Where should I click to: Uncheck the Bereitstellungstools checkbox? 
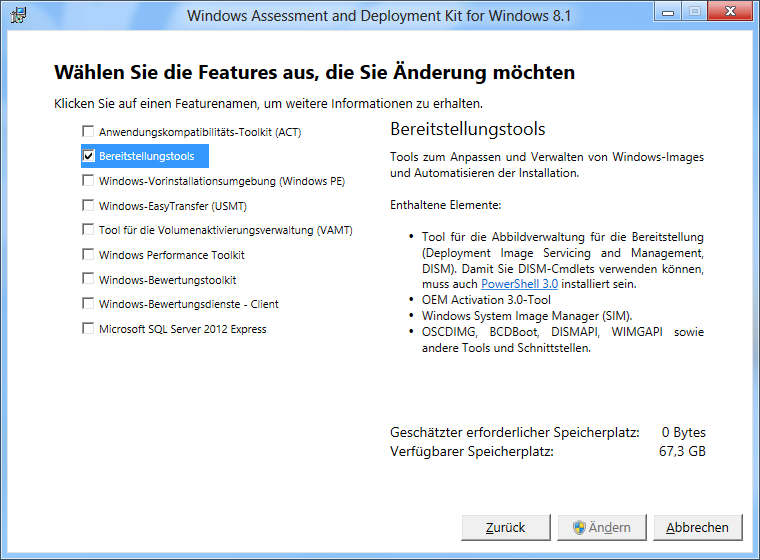[x=88, y=156]
